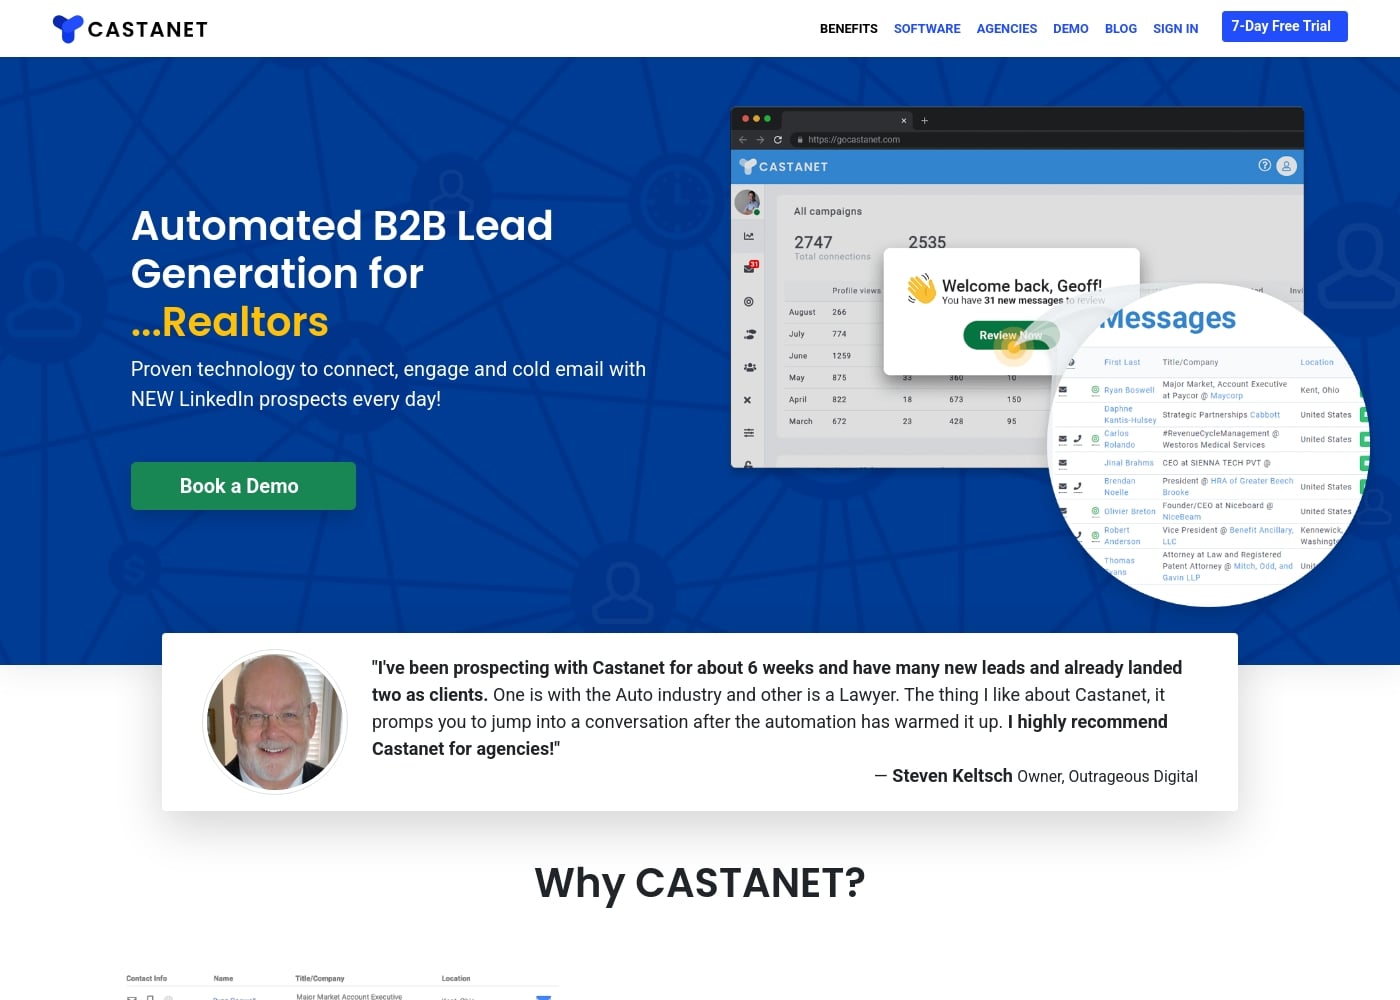The height and width of the screenshot is (1000, 1400).
Task: Open the Software menu item
Action: [x=927, y=29]
